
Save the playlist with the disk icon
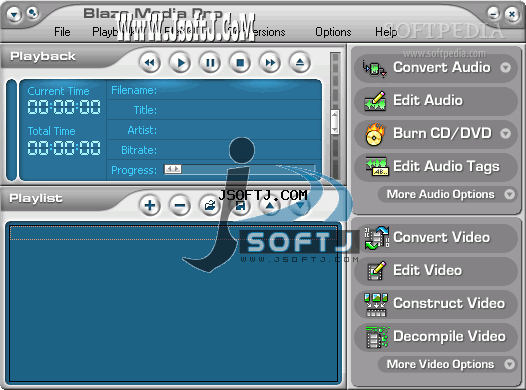(x=240, y=205)
